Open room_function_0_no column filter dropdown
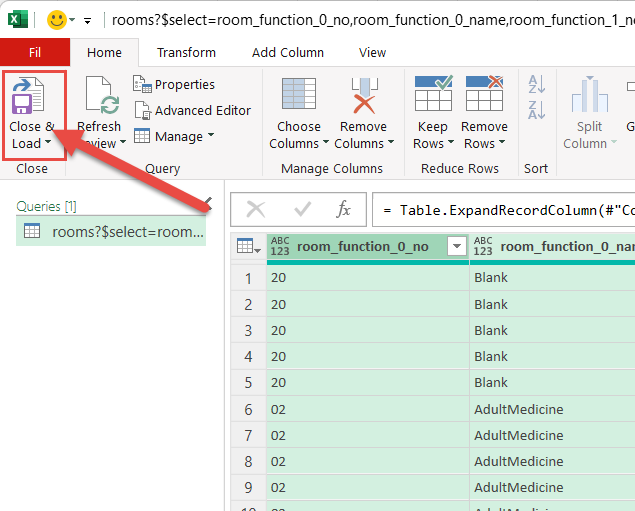 pyautogui.click(x=457, y=246)
